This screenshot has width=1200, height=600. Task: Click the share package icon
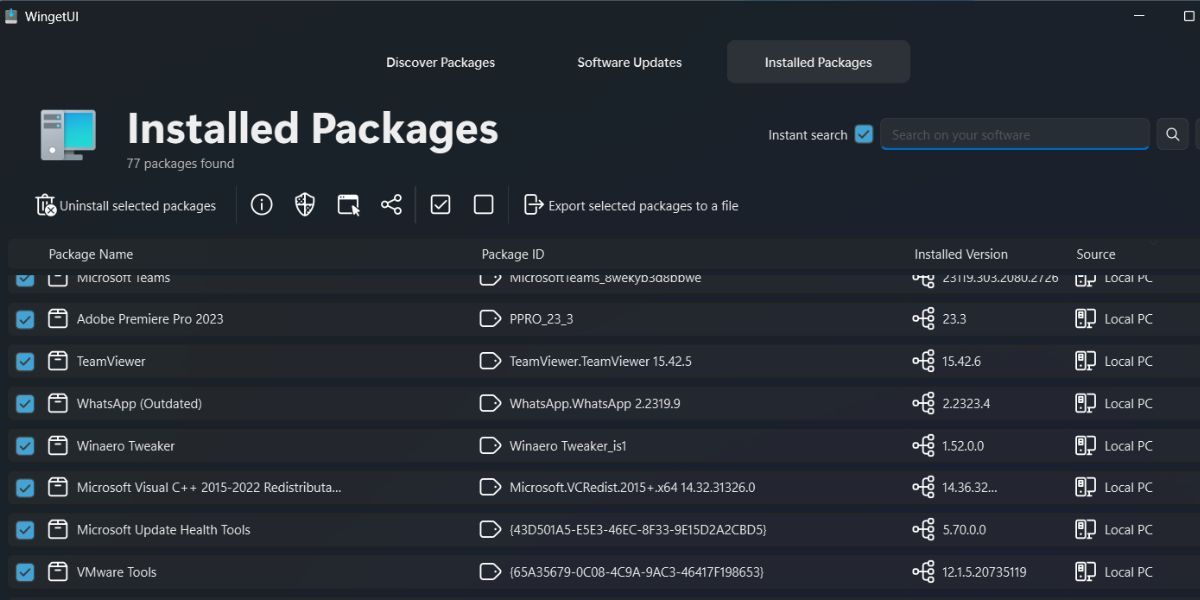point(391,205)
